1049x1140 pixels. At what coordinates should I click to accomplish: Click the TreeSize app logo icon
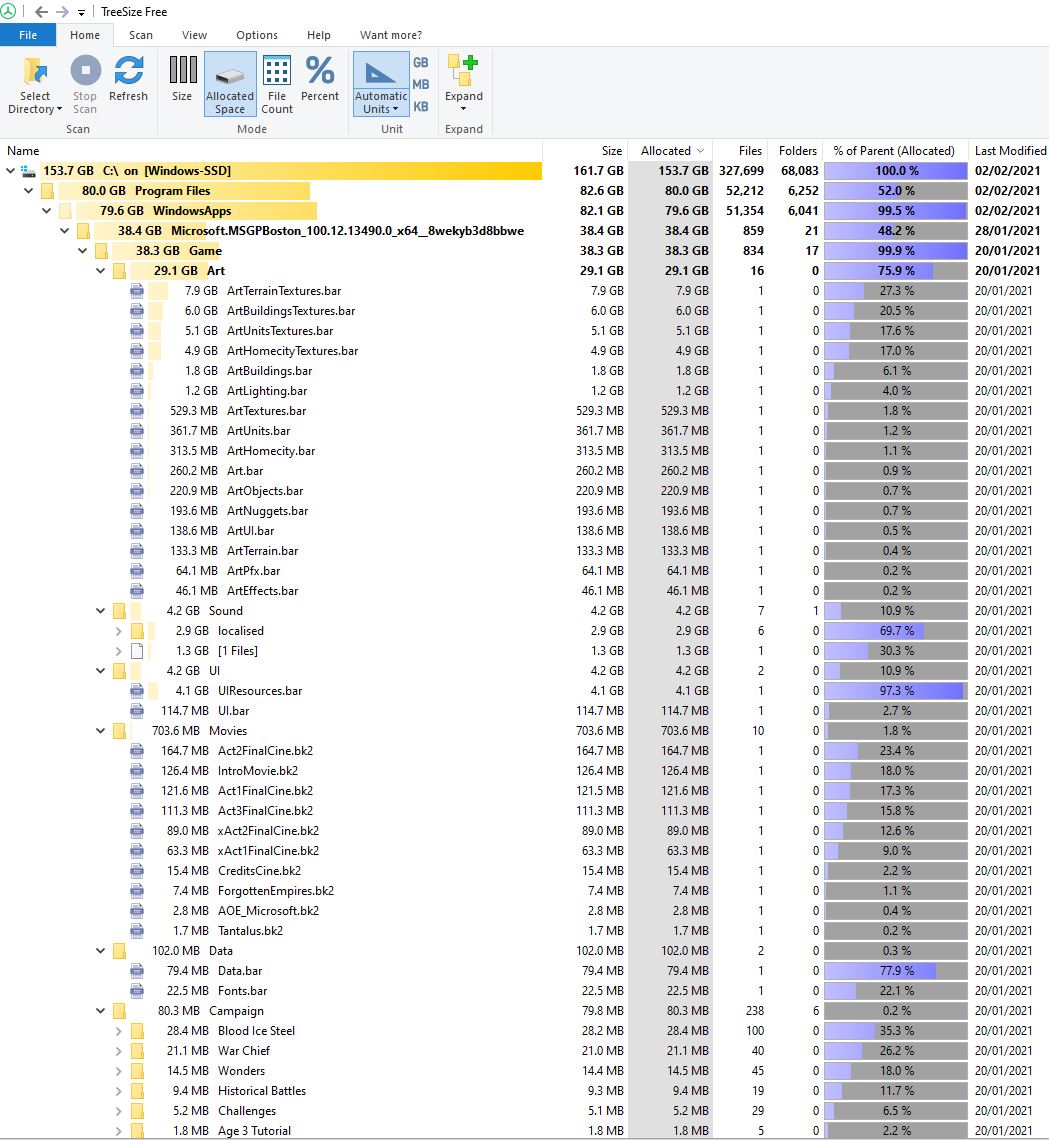click(x=8, y=12)
